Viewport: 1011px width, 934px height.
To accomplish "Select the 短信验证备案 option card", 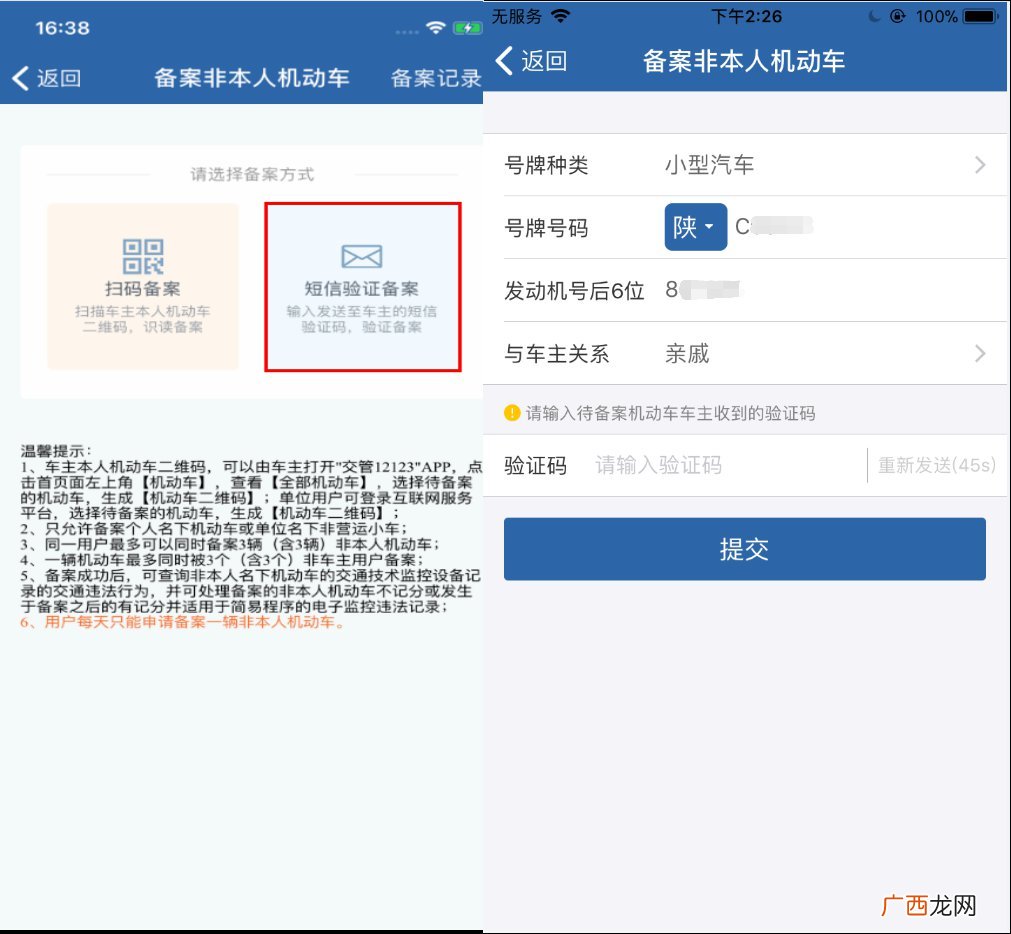I will (363, 287).
